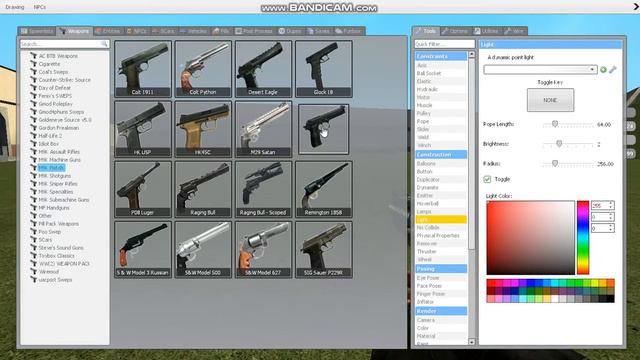
Task: Choose the Raging Bull revolver icon
Action: click(x=203, y=189)
